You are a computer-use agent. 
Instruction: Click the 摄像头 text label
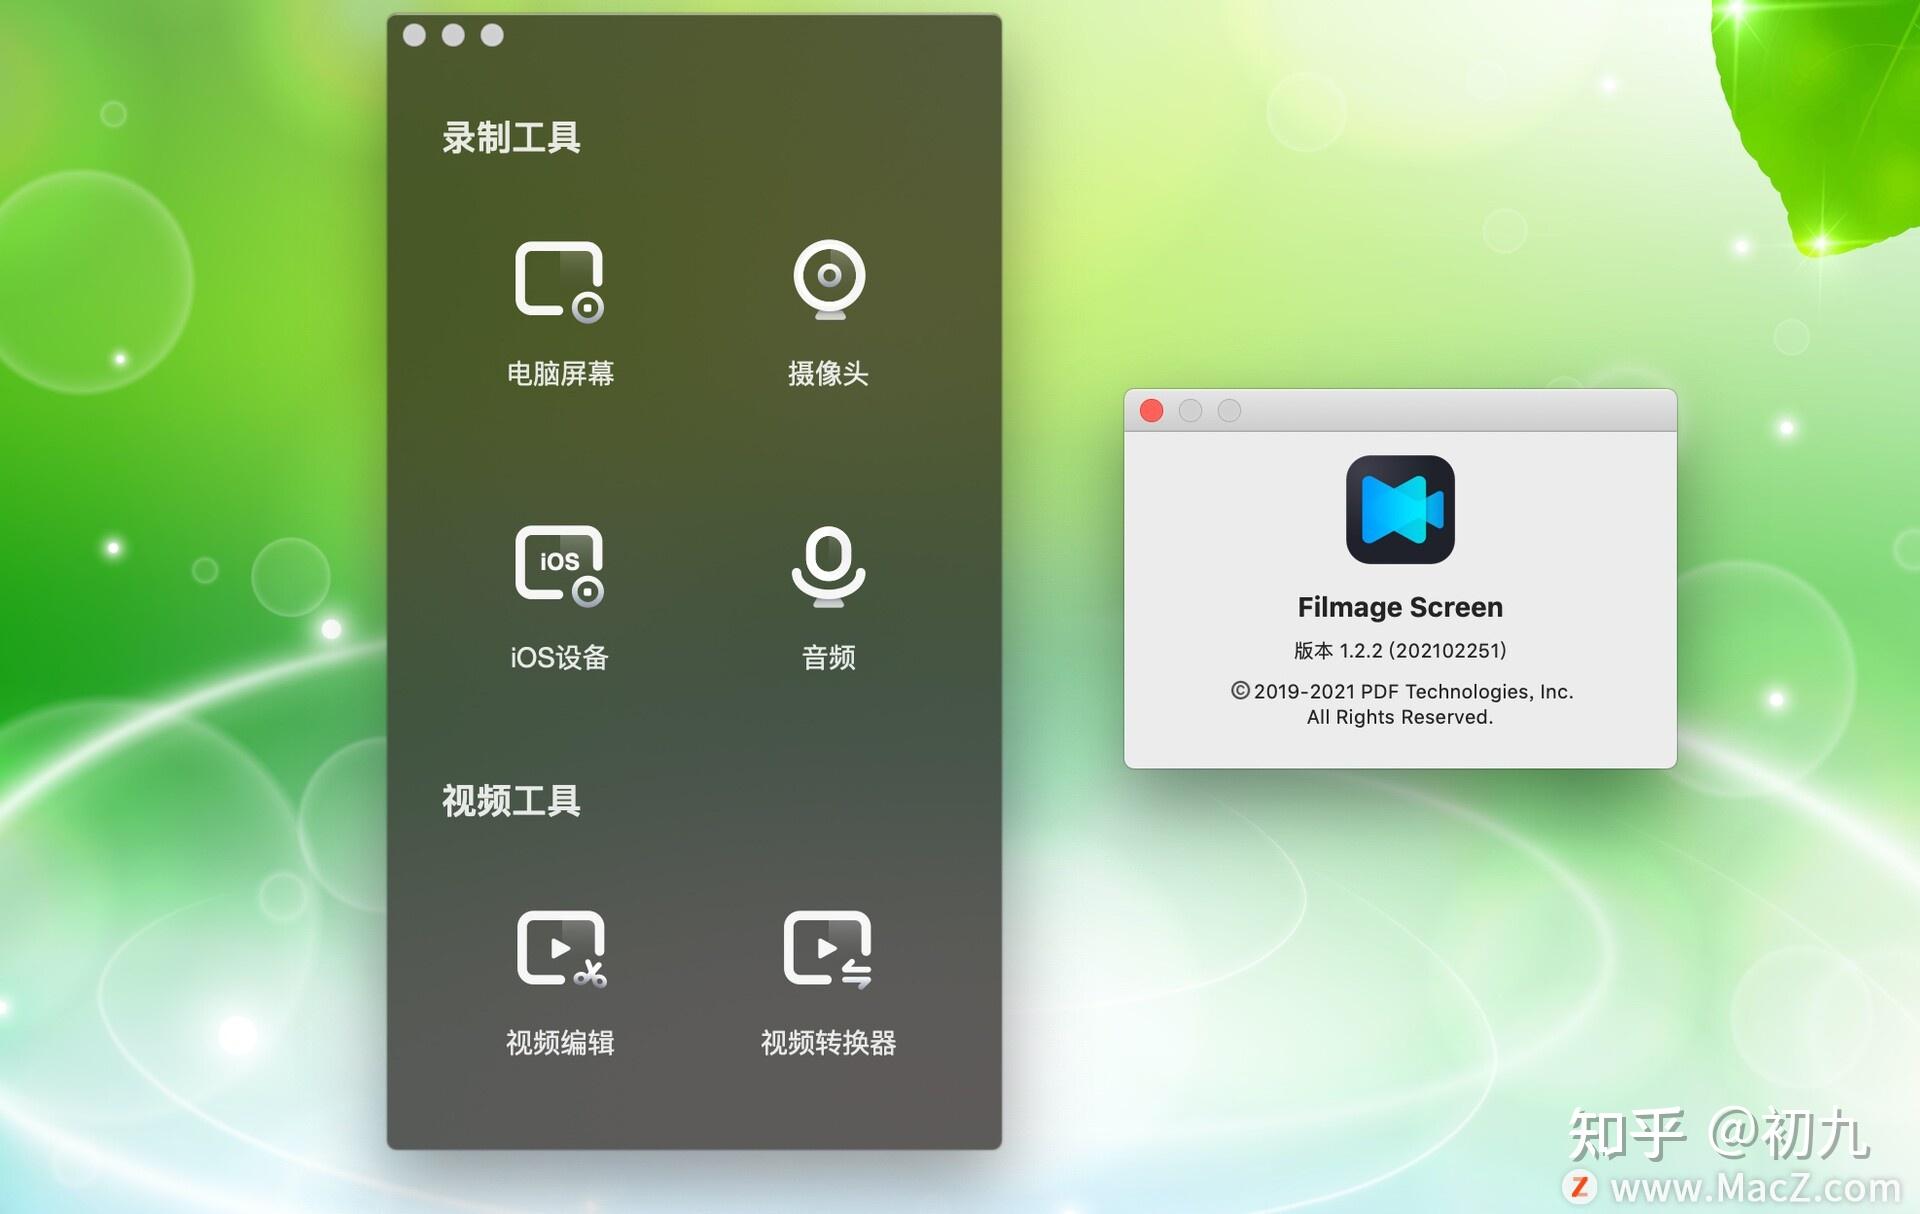[x=828, y=374]
